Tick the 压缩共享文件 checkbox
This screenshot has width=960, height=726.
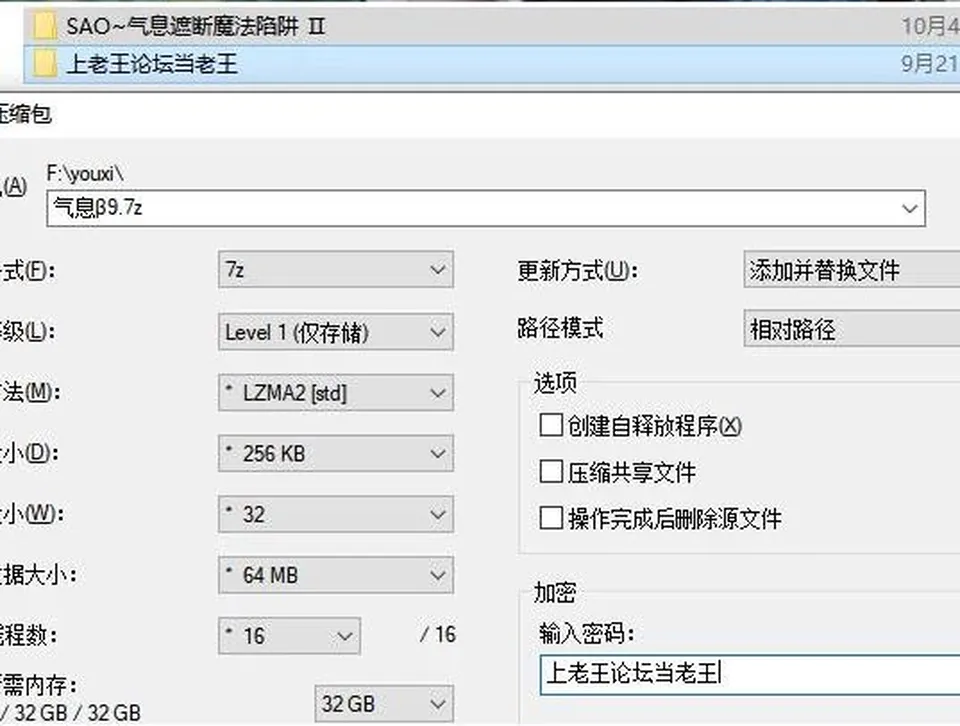click(x=551, y=471)
